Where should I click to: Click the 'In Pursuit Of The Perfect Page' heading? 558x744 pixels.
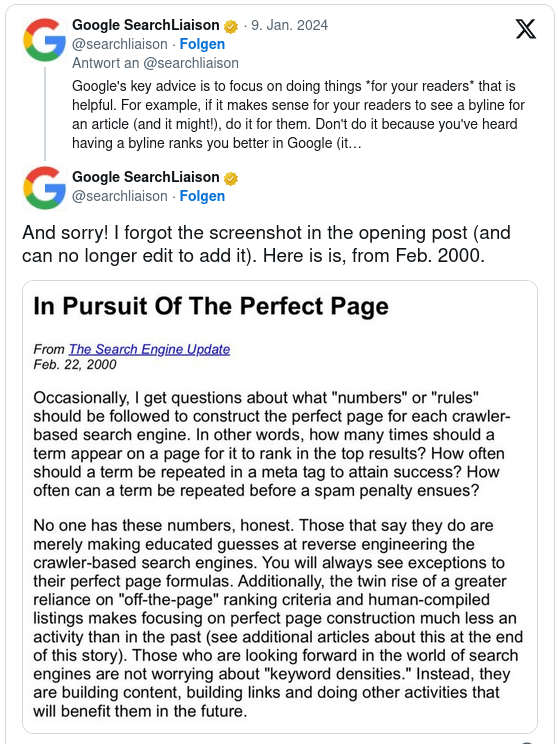click(x=211, y=306)
